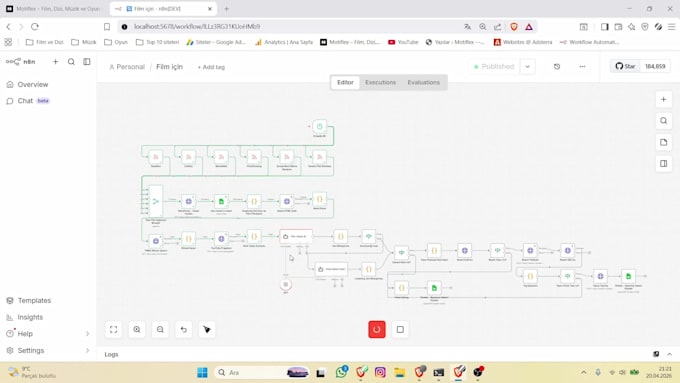The width and height of the screenshot is (680, 383).
Task: Click the red workflow execution button
Action: coord(377,329)
